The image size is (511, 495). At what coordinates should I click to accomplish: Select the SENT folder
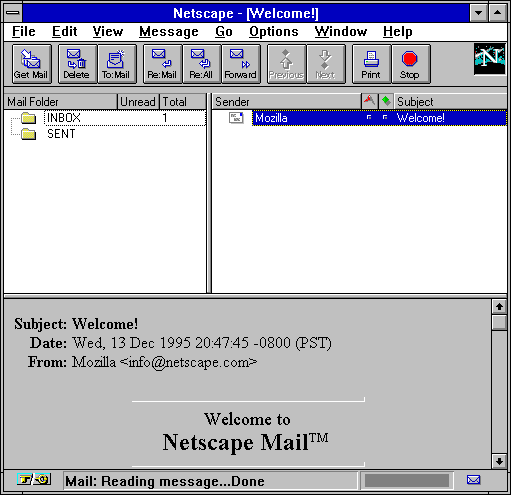[x=61, y=134]
